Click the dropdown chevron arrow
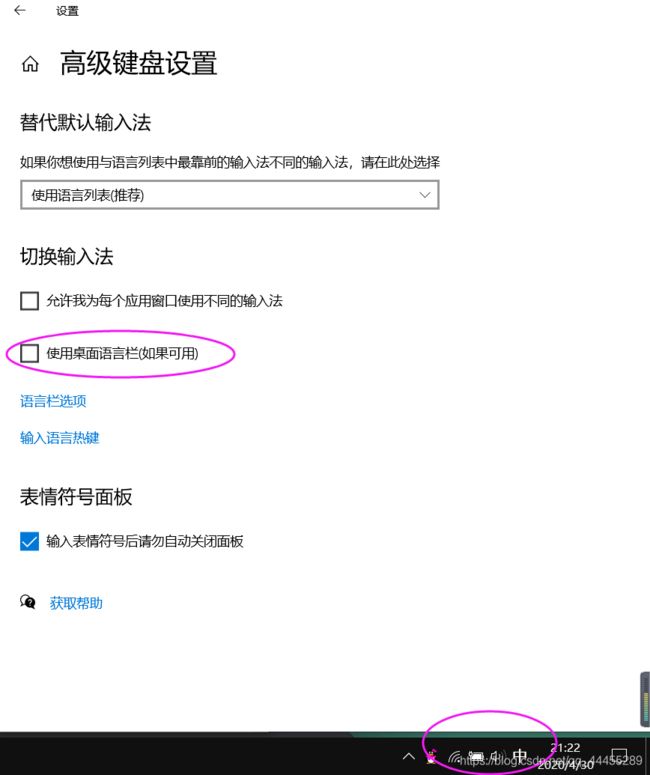The image size is (650, 775). [x=425, y=195]
